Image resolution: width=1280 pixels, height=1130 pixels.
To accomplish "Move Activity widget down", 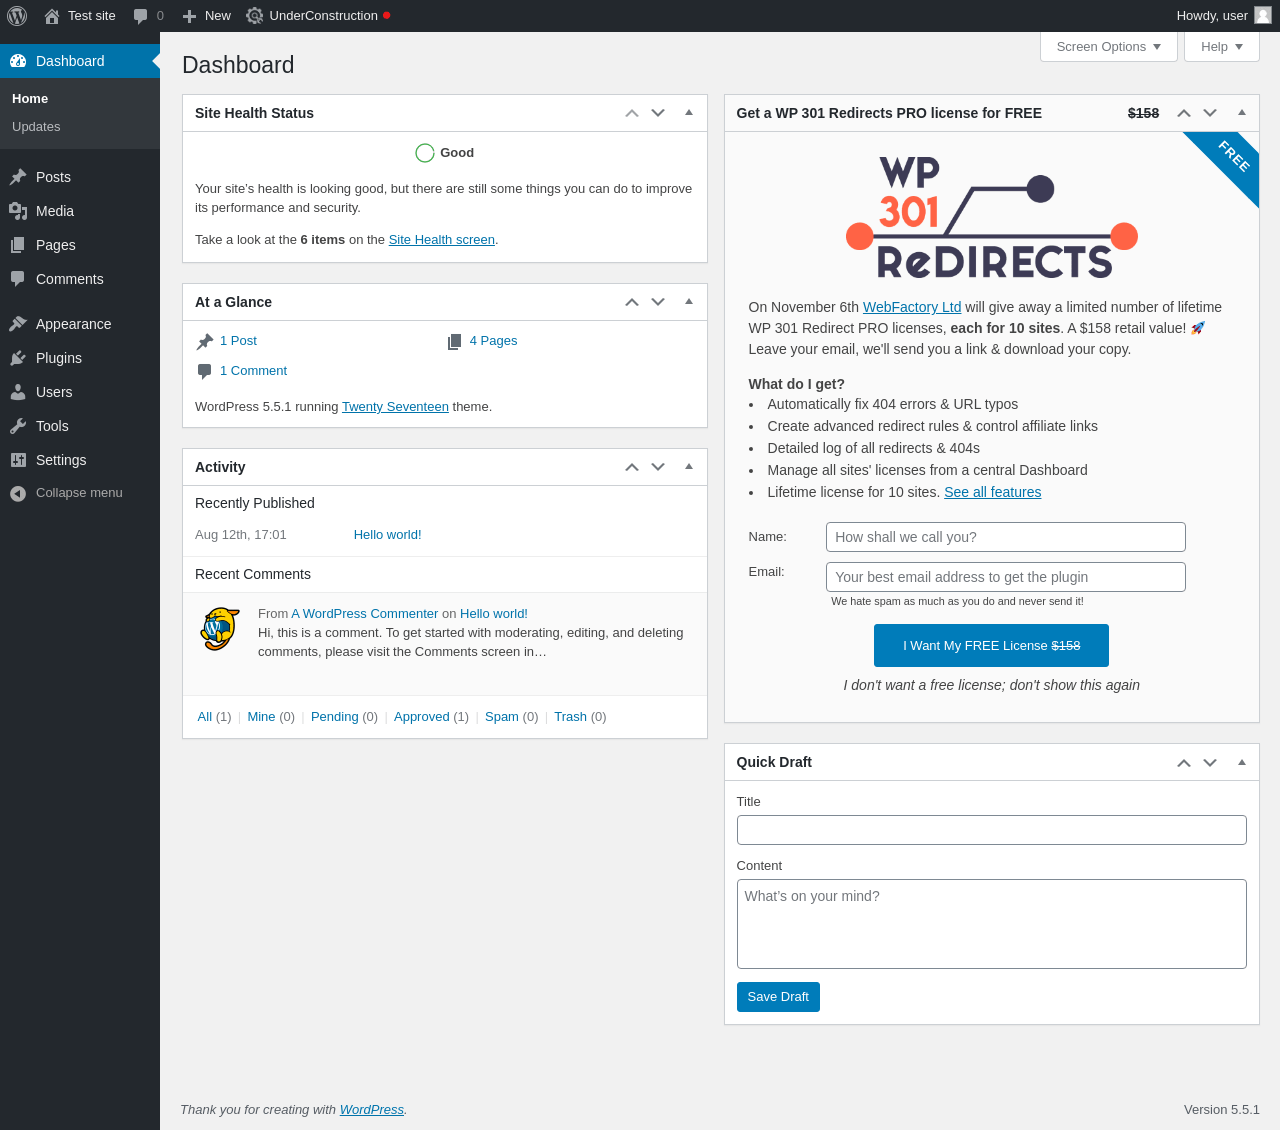I will click(x=658, y=467).
